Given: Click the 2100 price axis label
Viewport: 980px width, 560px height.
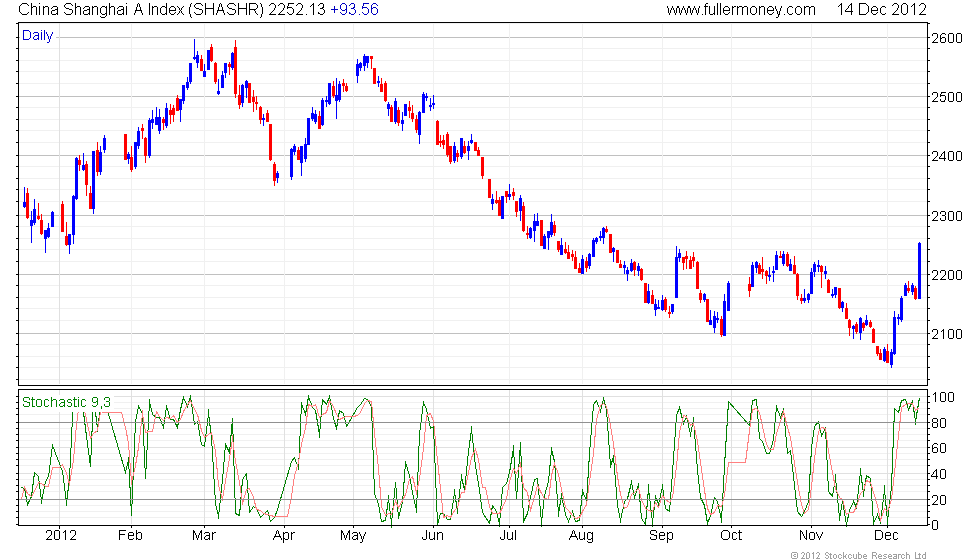Looking at the screenshot, I should coord(946,334).
